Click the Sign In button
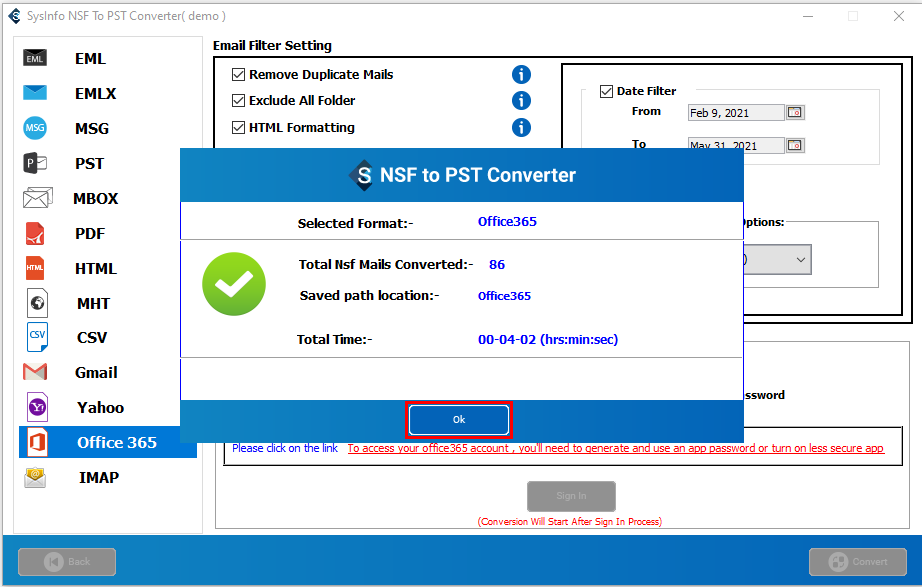This screenshot has width=922, height=587. click(571, 496)
